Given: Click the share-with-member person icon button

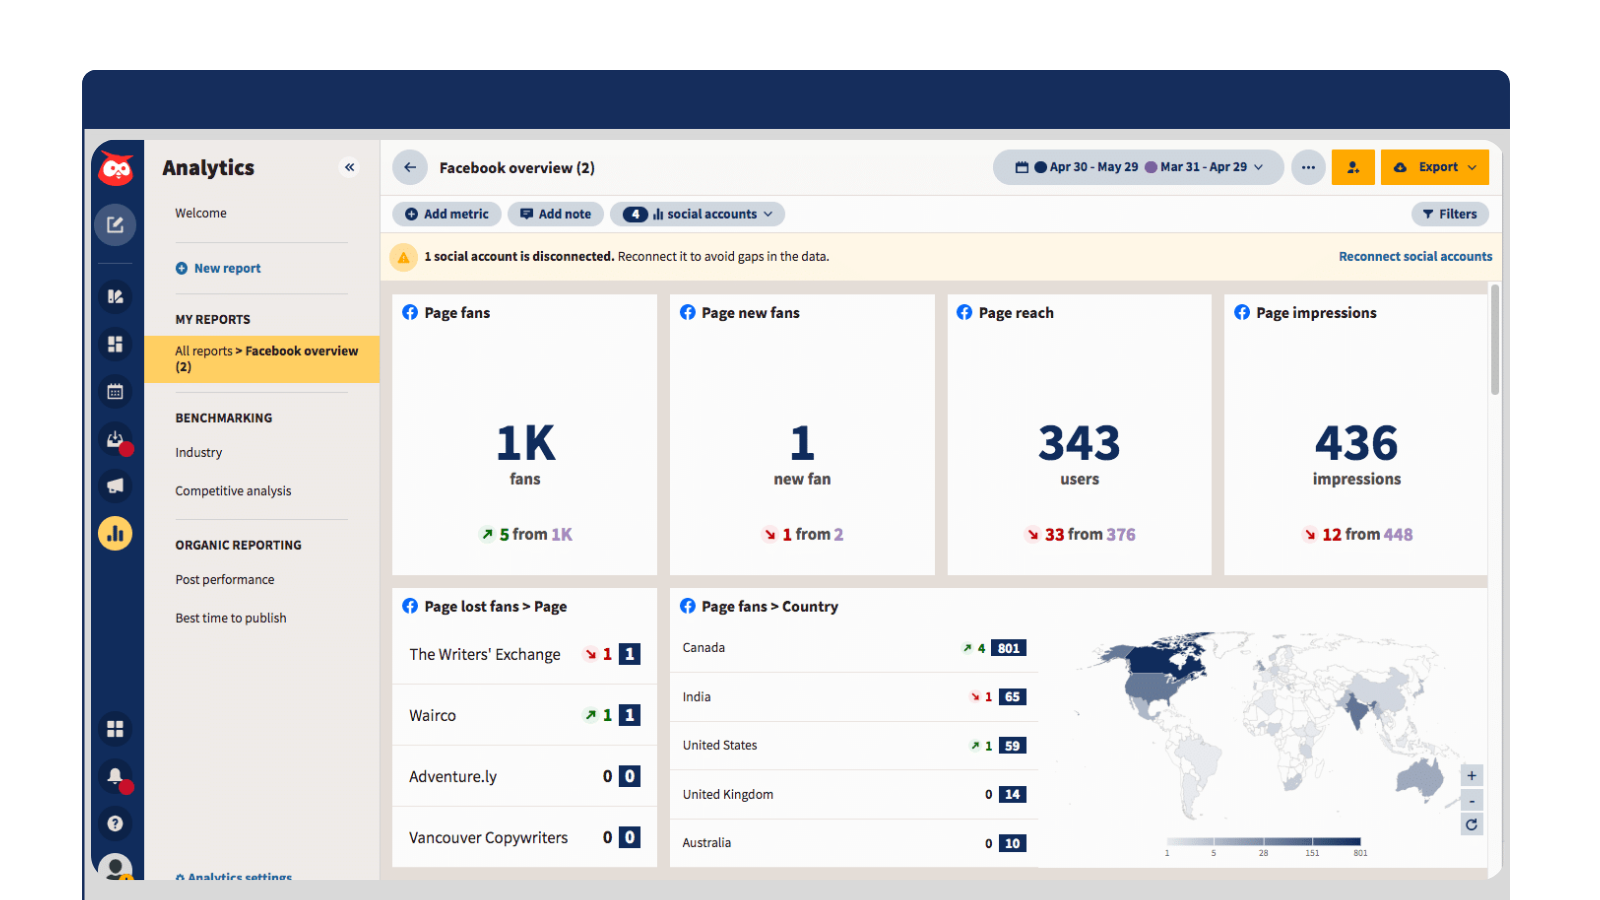Looking at the screenshot, I should click(1354, 167).
